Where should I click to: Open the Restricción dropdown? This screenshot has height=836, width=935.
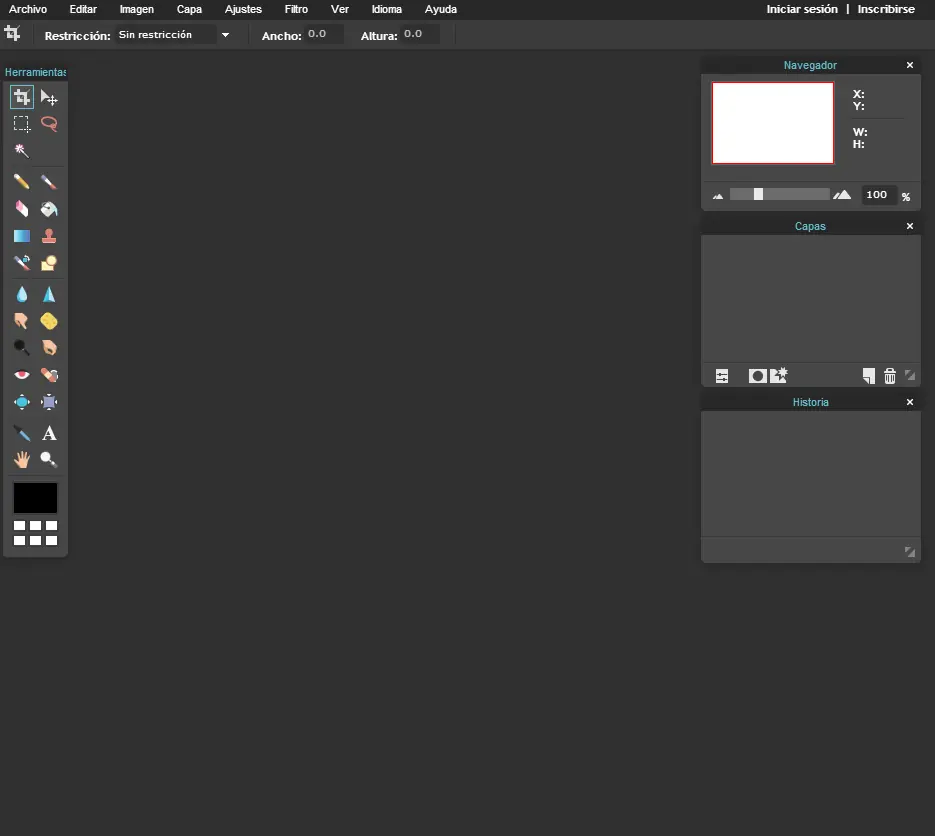[172, 35]
